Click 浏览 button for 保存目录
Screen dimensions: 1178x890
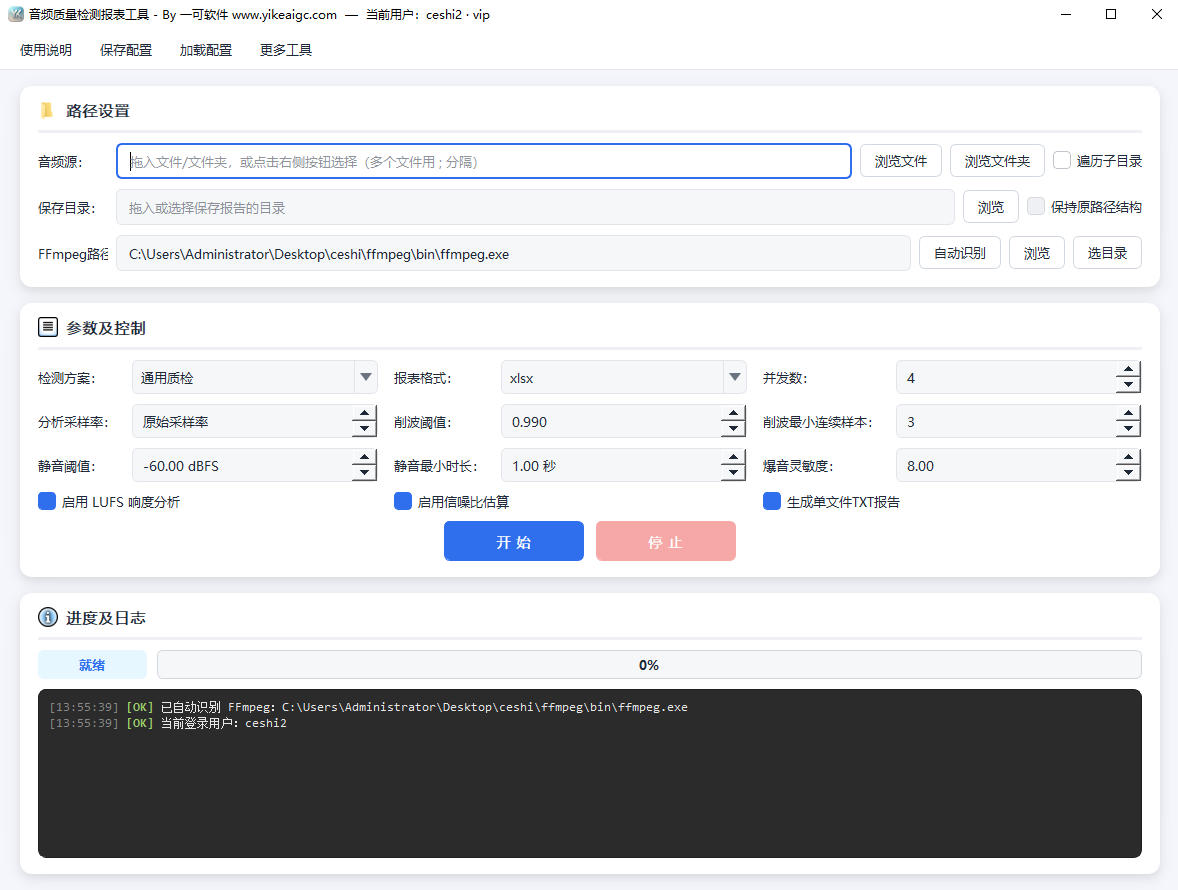[991, 207]
